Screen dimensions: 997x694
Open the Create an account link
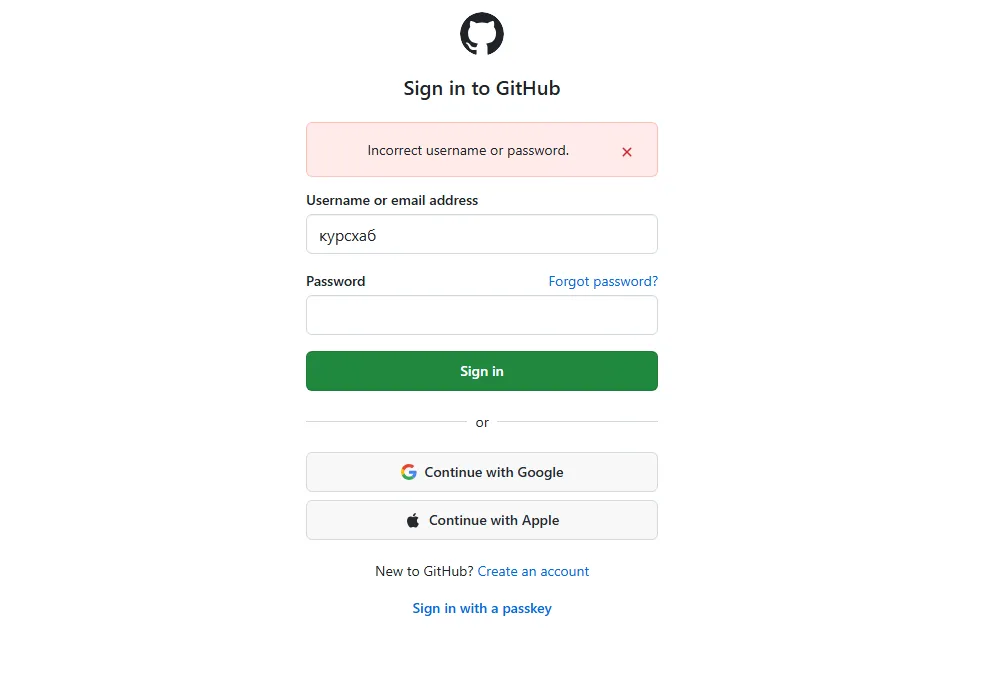(533, 572)
